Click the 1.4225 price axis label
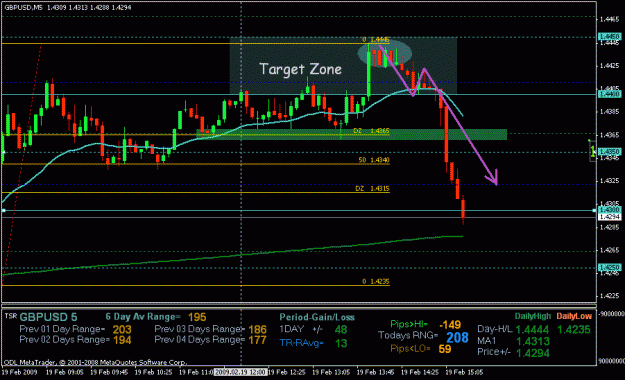625x380 pixels. [x=609, y=296]
